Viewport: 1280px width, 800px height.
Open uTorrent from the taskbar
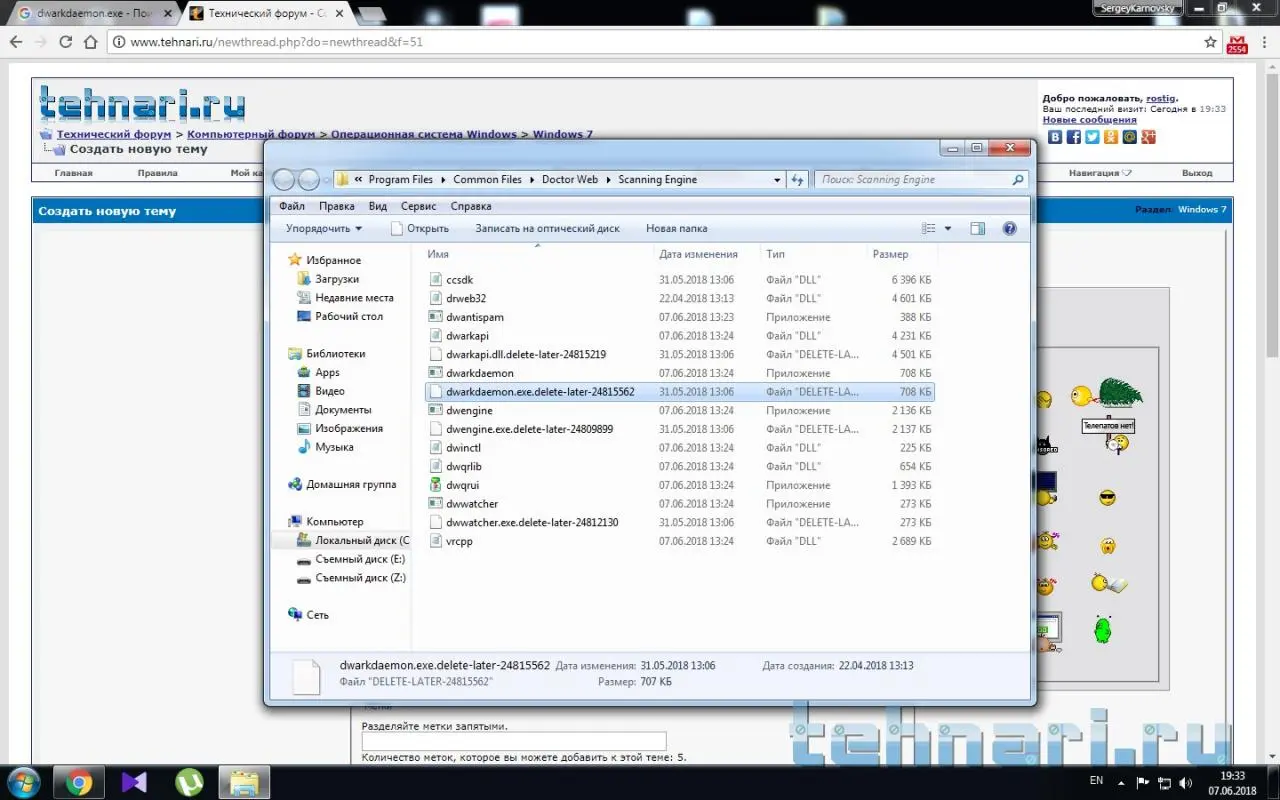click(189, 782)
